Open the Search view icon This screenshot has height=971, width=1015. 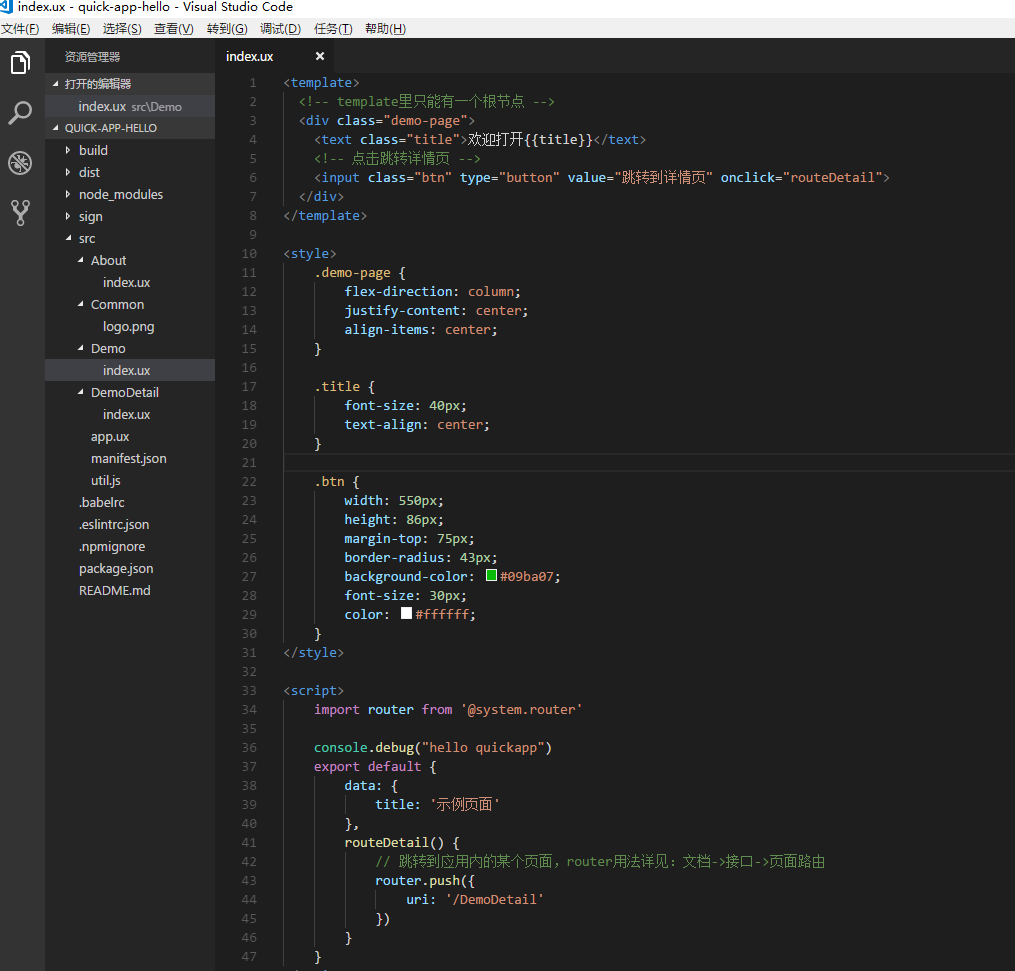(20, 113)
